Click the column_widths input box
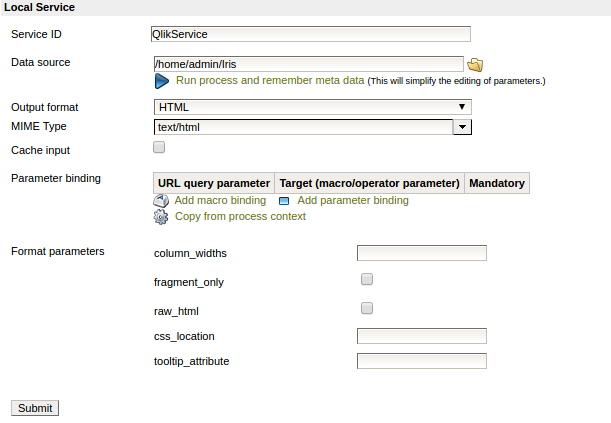 pos(421,253)
